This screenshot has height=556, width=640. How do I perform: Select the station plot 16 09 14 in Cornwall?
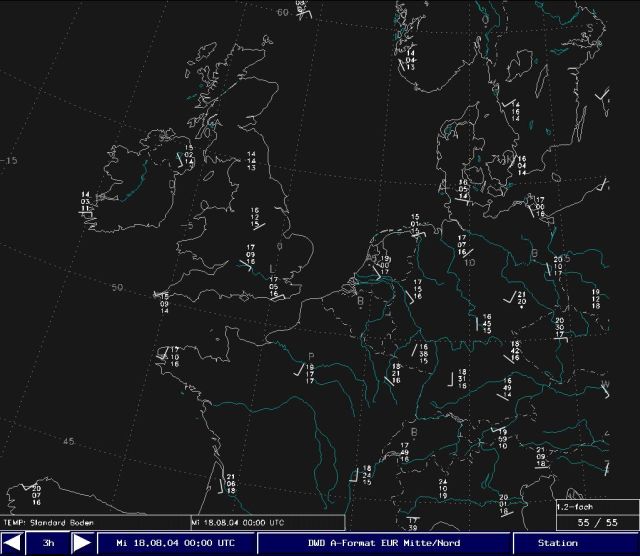tap(164, 303)
